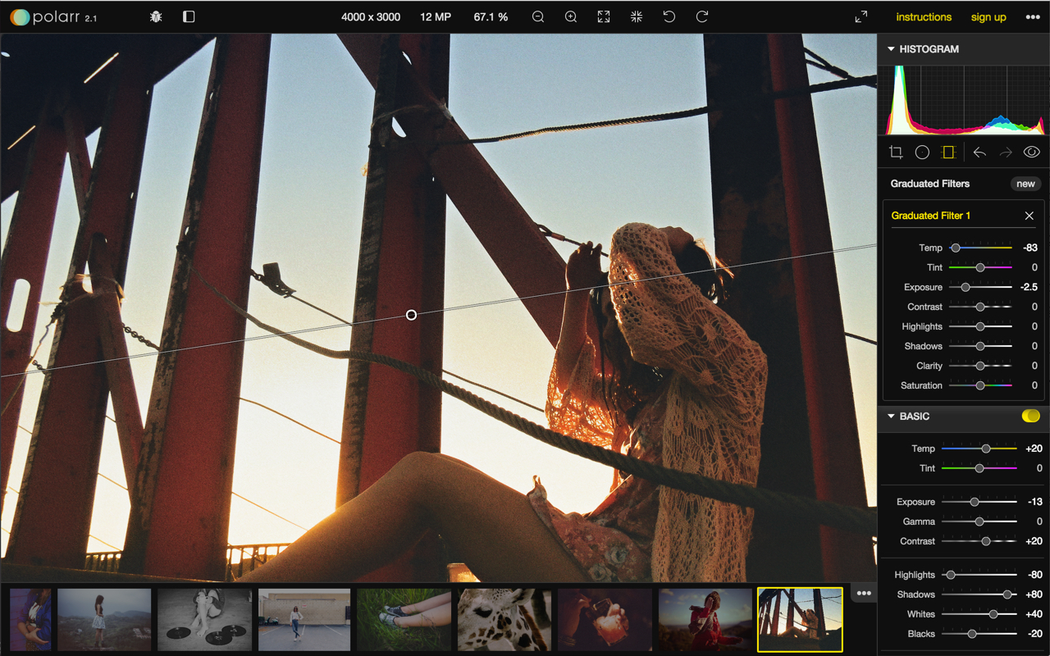Select the giraffe thumbnail in filmstrip
1050x656 pixels.
click(x=504, y=620)
